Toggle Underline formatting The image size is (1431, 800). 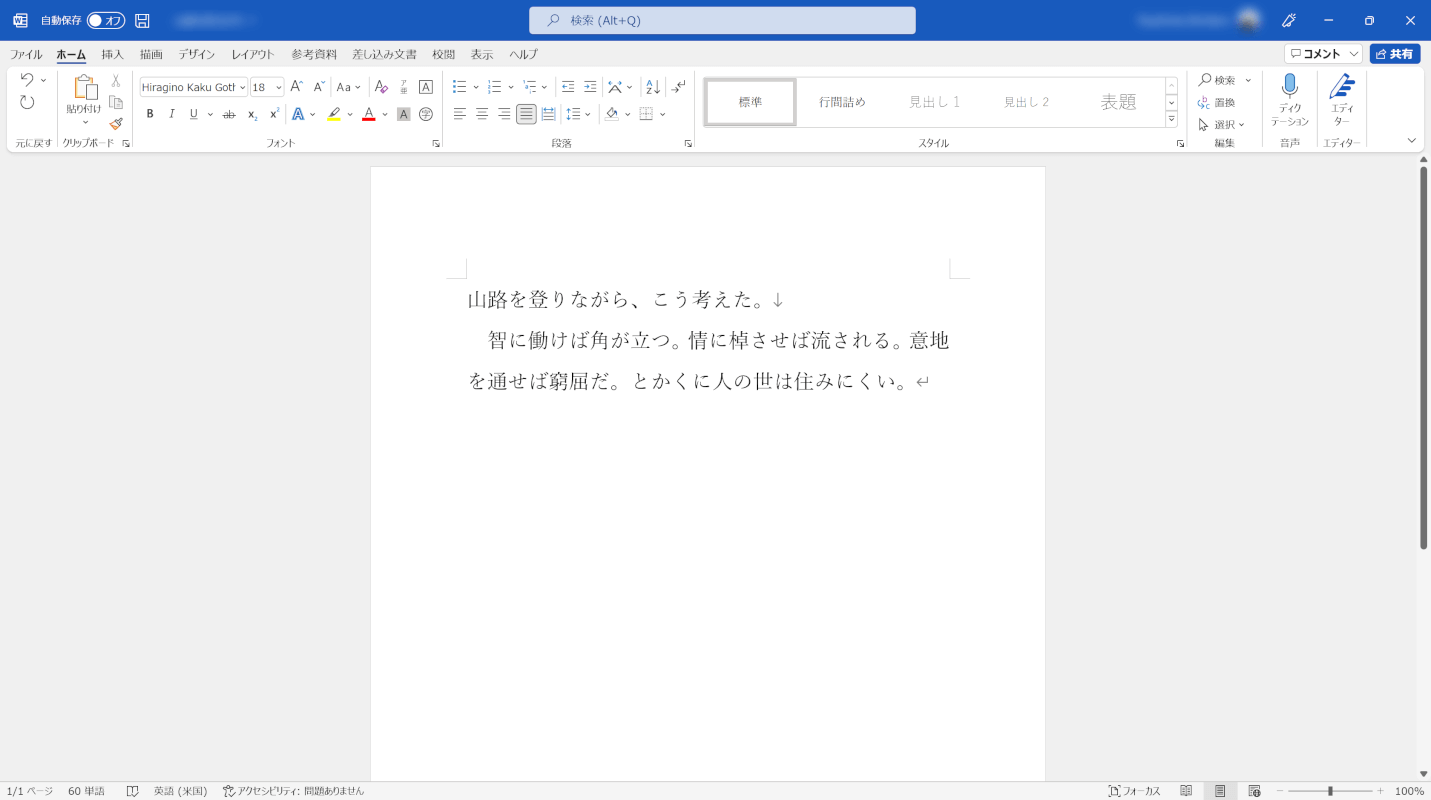194,114
